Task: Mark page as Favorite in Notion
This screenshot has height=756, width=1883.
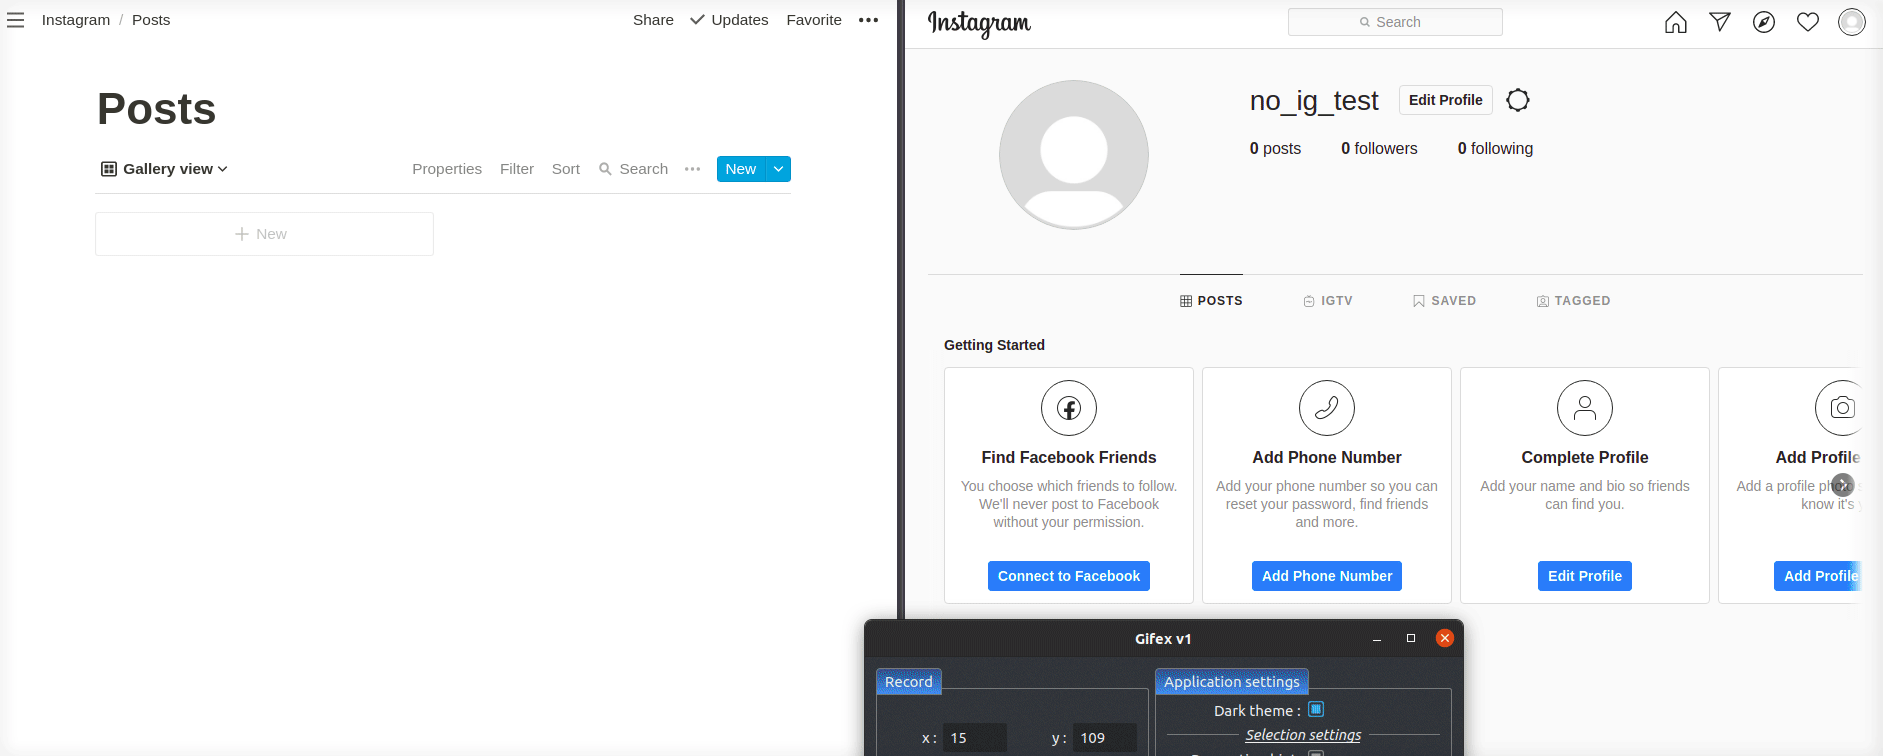Action: [814, 20]
